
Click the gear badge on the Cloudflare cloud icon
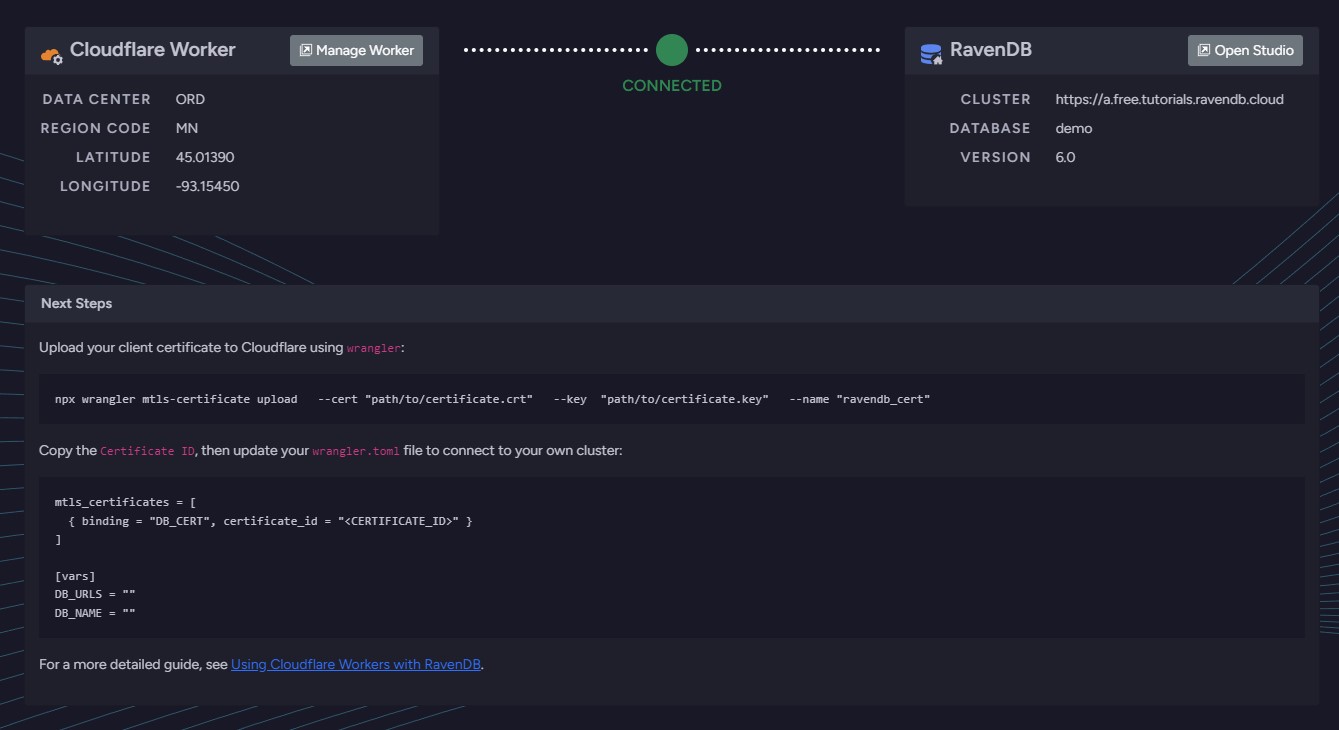coord(58,58)
